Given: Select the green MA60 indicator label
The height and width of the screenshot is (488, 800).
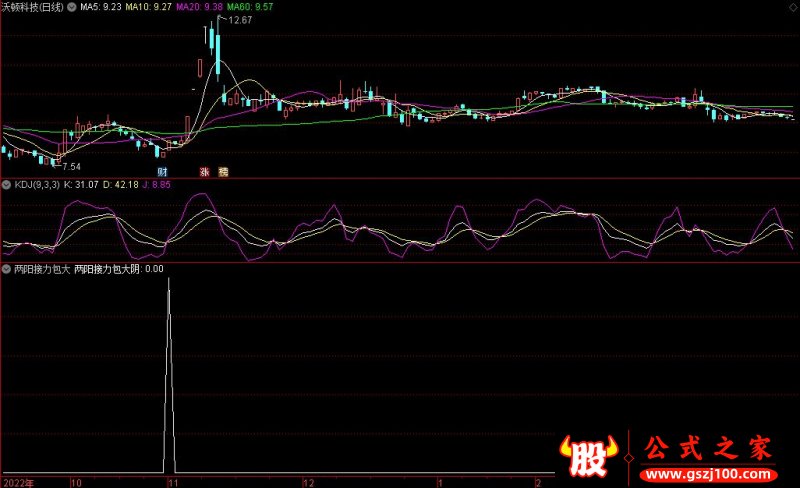Looking at the screenshot, I should [x=252, y=7].
